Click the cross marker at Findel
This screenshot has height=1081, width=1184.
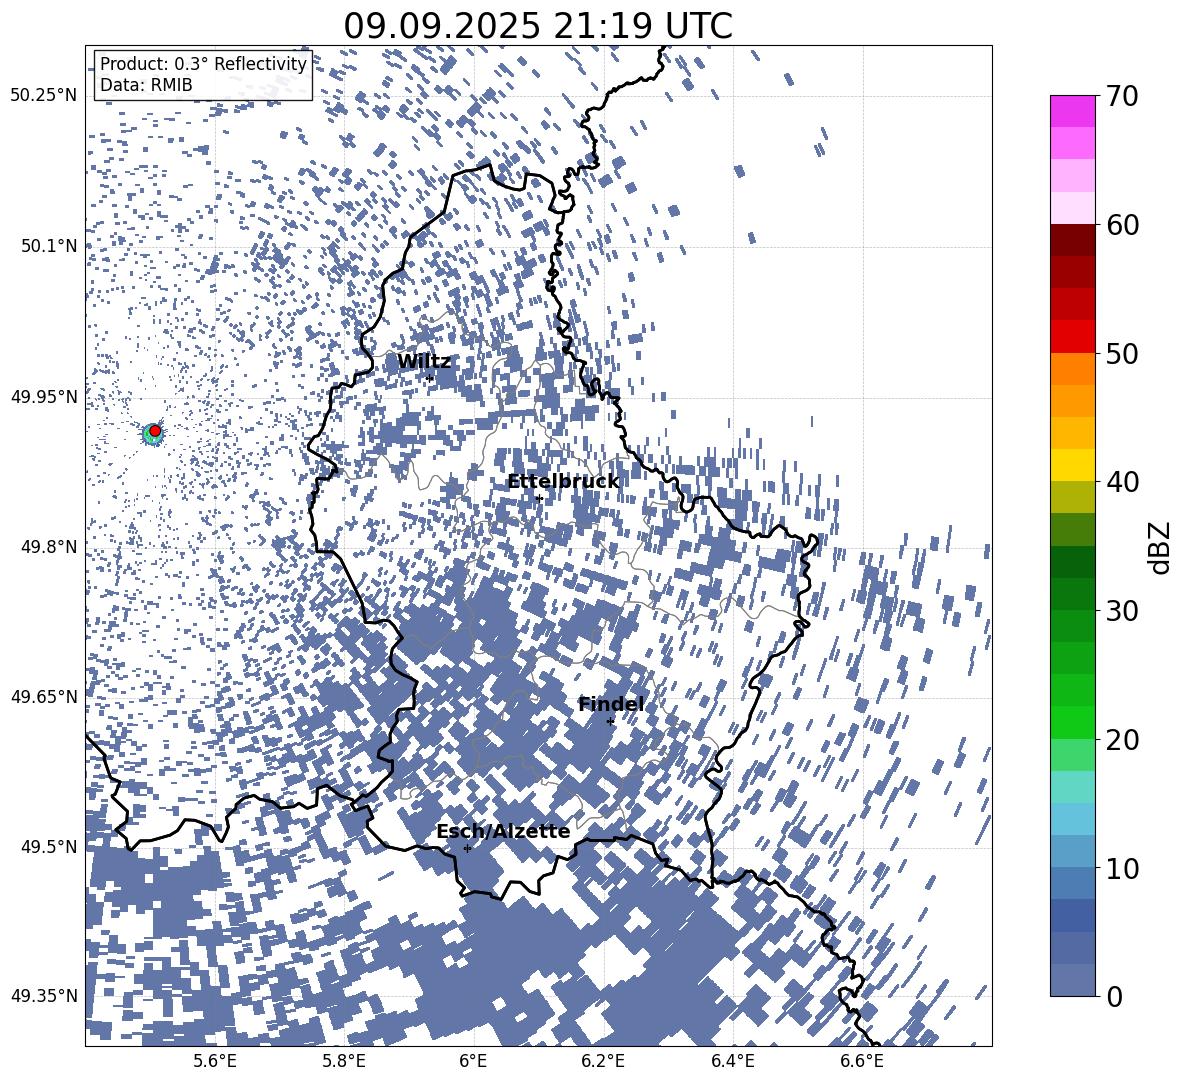point(611,722)
